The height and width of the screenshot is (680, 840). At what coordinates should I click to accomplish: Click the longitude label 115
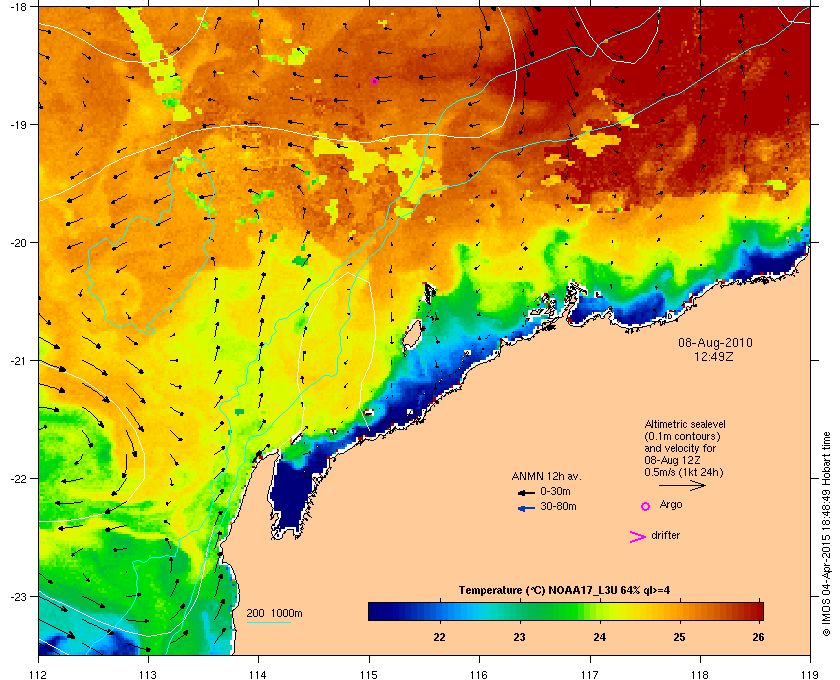pyautogui.click(x=369, y=675)
